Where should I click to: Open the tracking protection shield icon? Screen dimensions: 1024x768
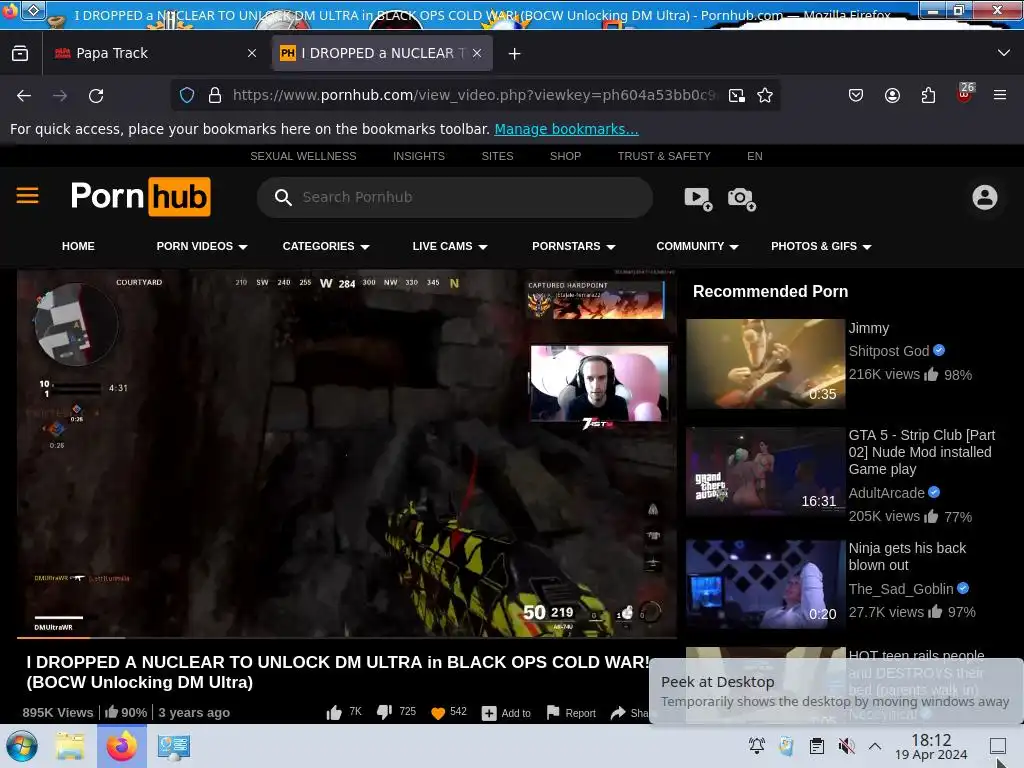tap(187, 95)
